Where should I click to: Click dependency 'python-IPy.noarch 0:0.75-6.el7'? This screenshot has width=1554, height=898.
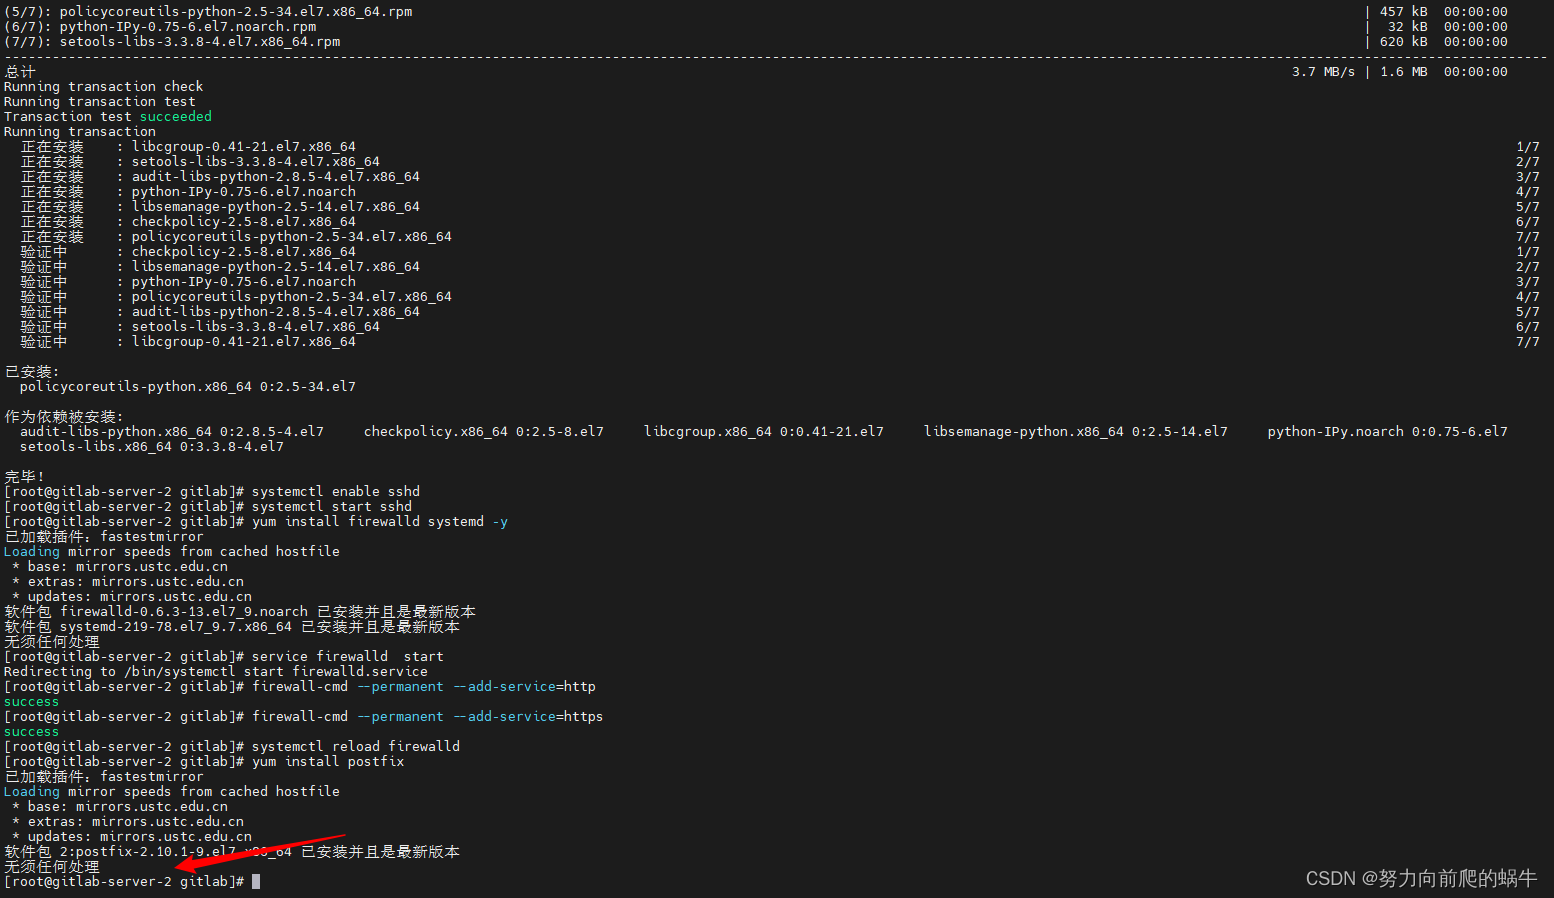tap(1388, 432)
